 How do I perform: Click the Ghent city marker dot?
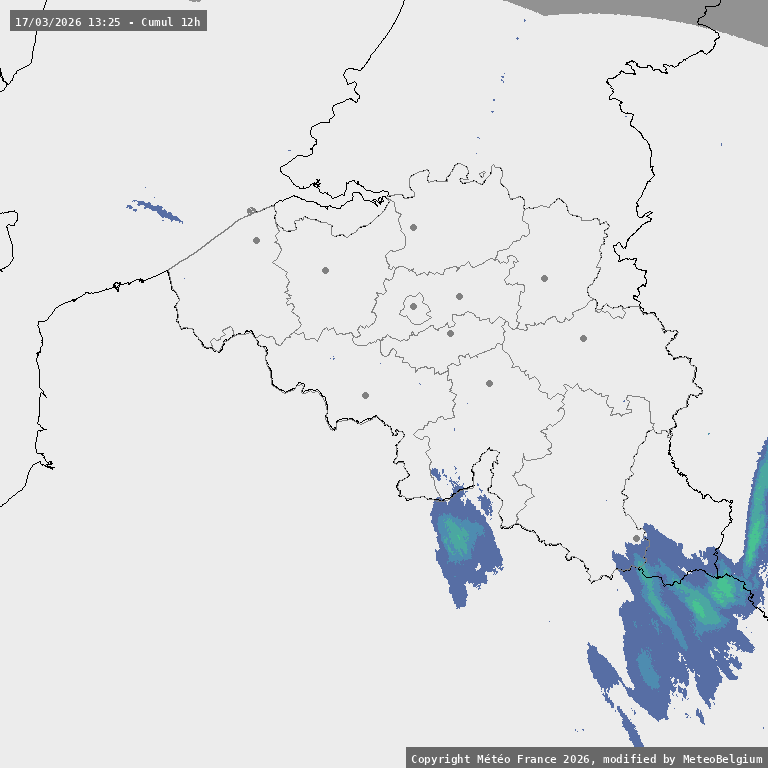pos(325,270)
